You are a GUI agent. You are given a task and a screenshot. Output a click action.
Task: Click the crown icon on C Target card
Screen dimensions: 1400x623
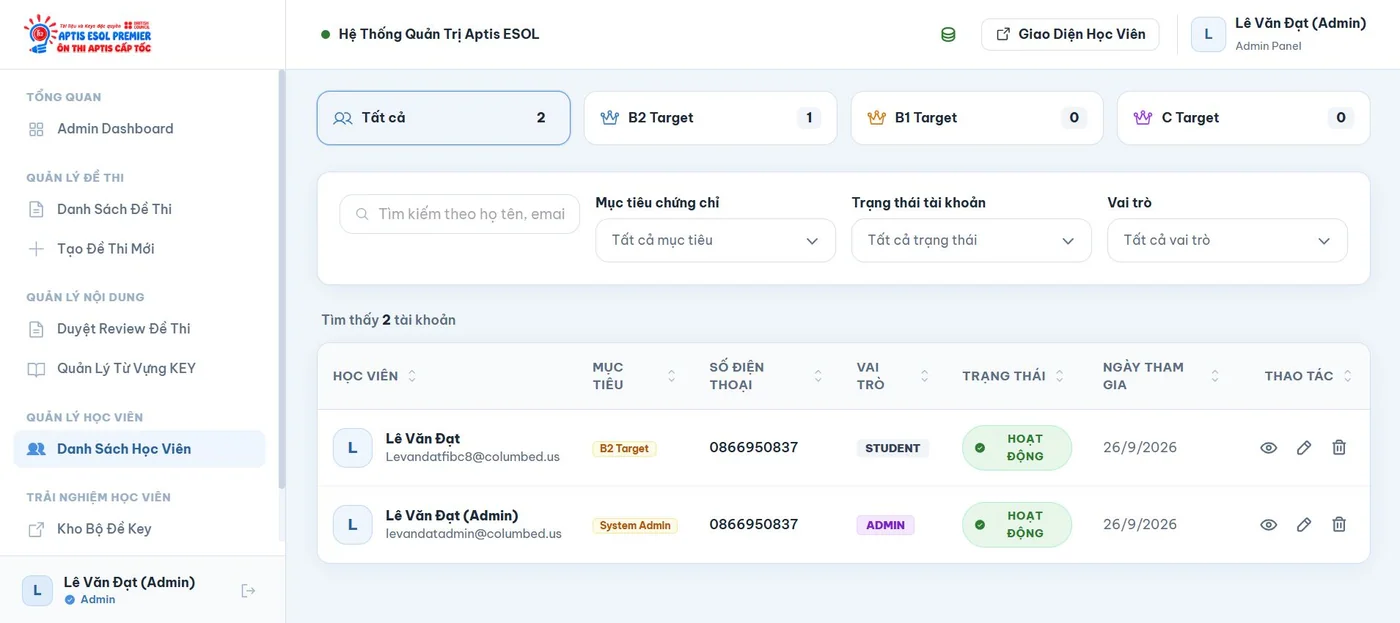(1143, 118)
